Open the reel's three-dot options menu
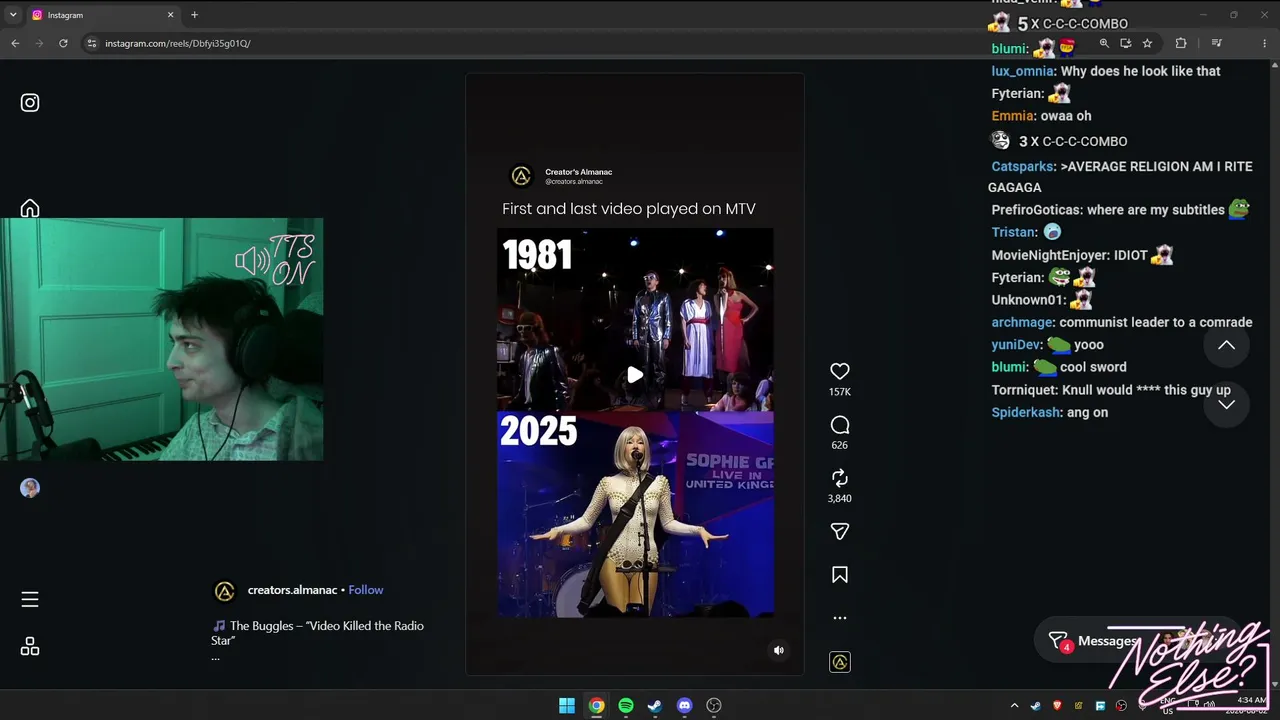 (x=840, y=618)
